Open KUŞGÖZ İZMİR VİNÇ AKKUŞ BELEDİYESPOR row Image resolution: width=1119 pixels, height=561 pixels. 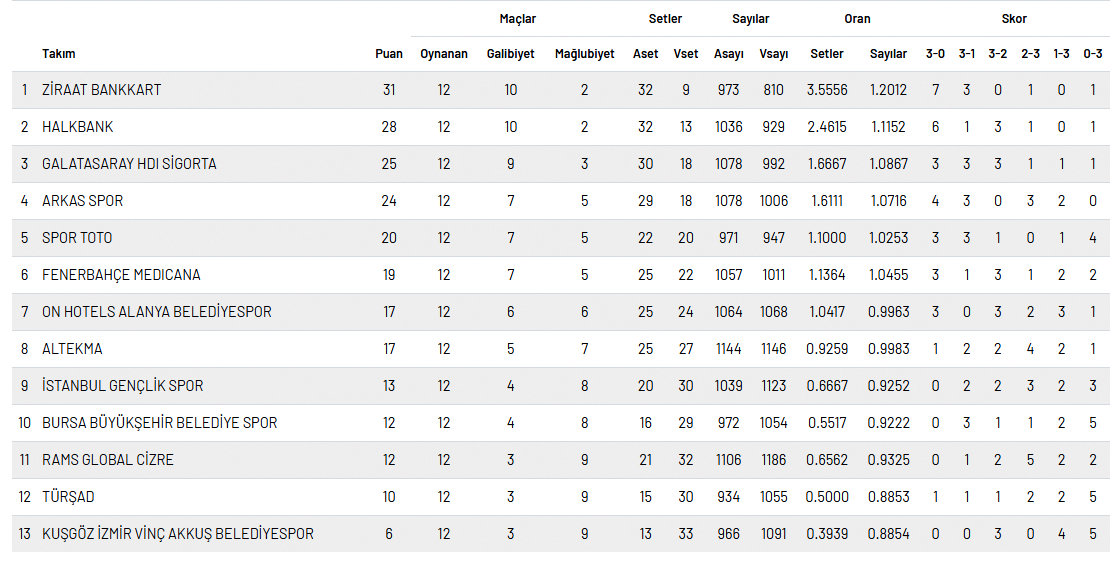pyautogui.click(x=560, y=534)
